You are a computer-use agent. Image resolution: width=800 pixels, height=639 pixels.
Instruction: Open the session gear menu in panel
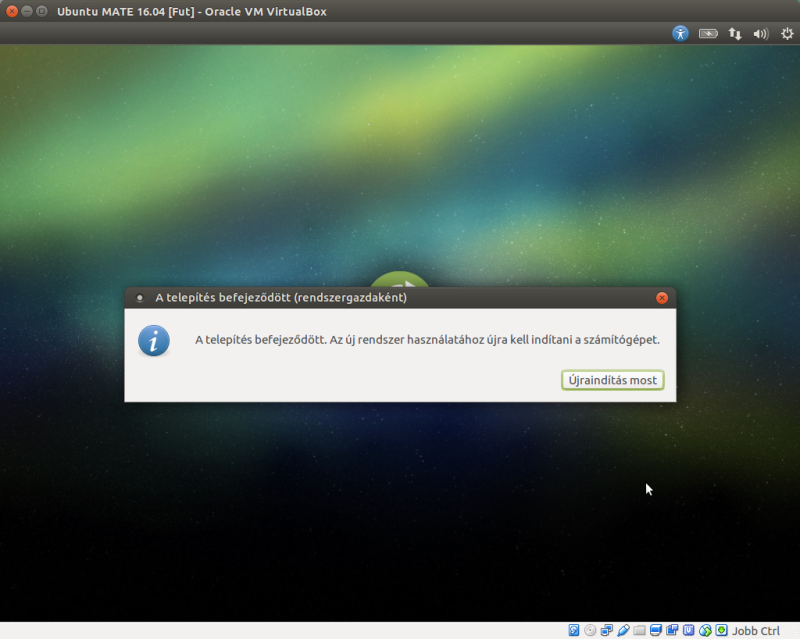pos(787,34)
